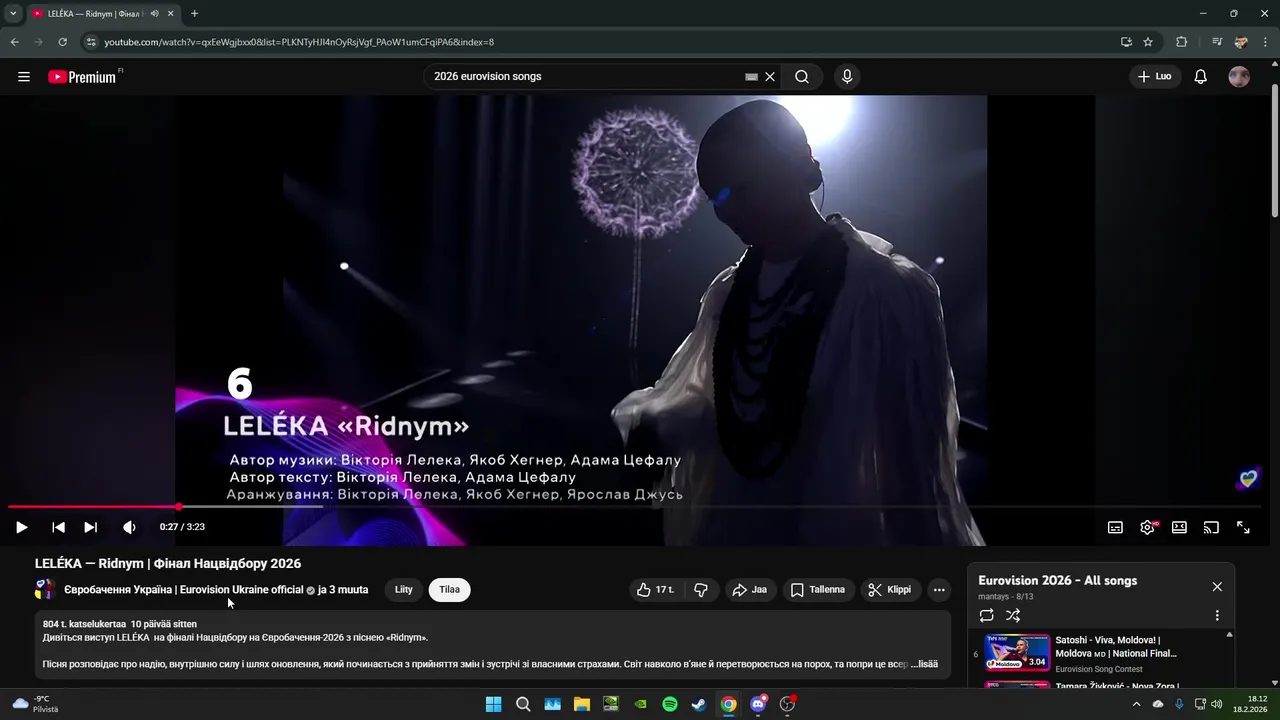Open Chrome three-dot menu
This screenshot has height=720, width=1280.
coord(1266,42)
